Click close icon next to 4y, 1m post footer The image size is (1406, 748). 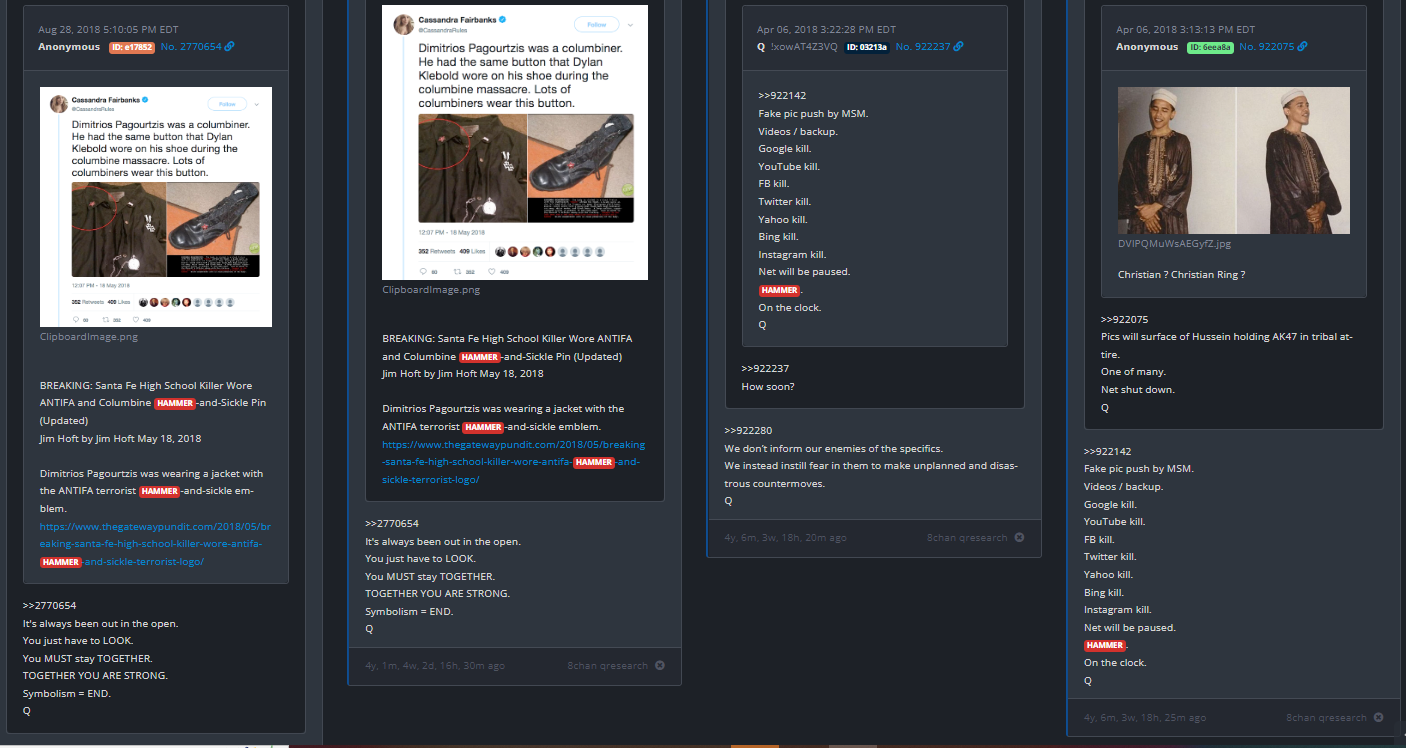tap(659, 665)
